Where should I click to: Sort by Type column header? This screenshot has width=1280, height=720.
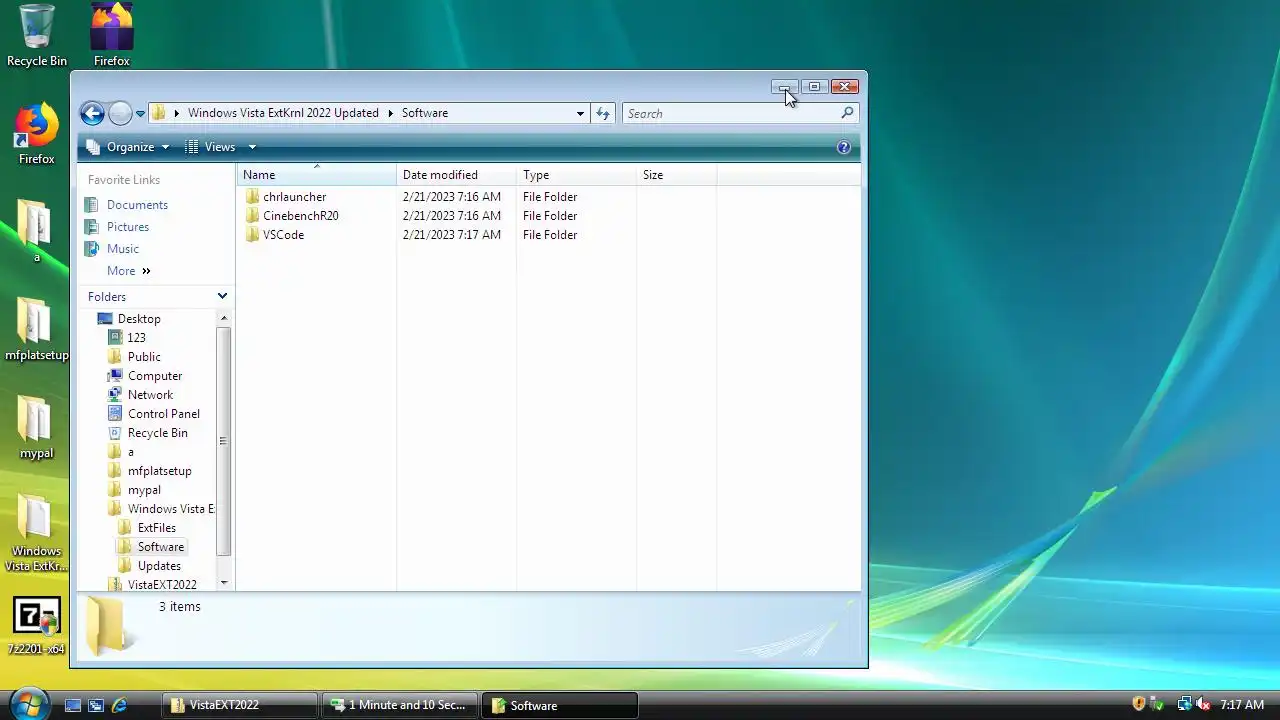pyautogui.click(x=576, y=175)
